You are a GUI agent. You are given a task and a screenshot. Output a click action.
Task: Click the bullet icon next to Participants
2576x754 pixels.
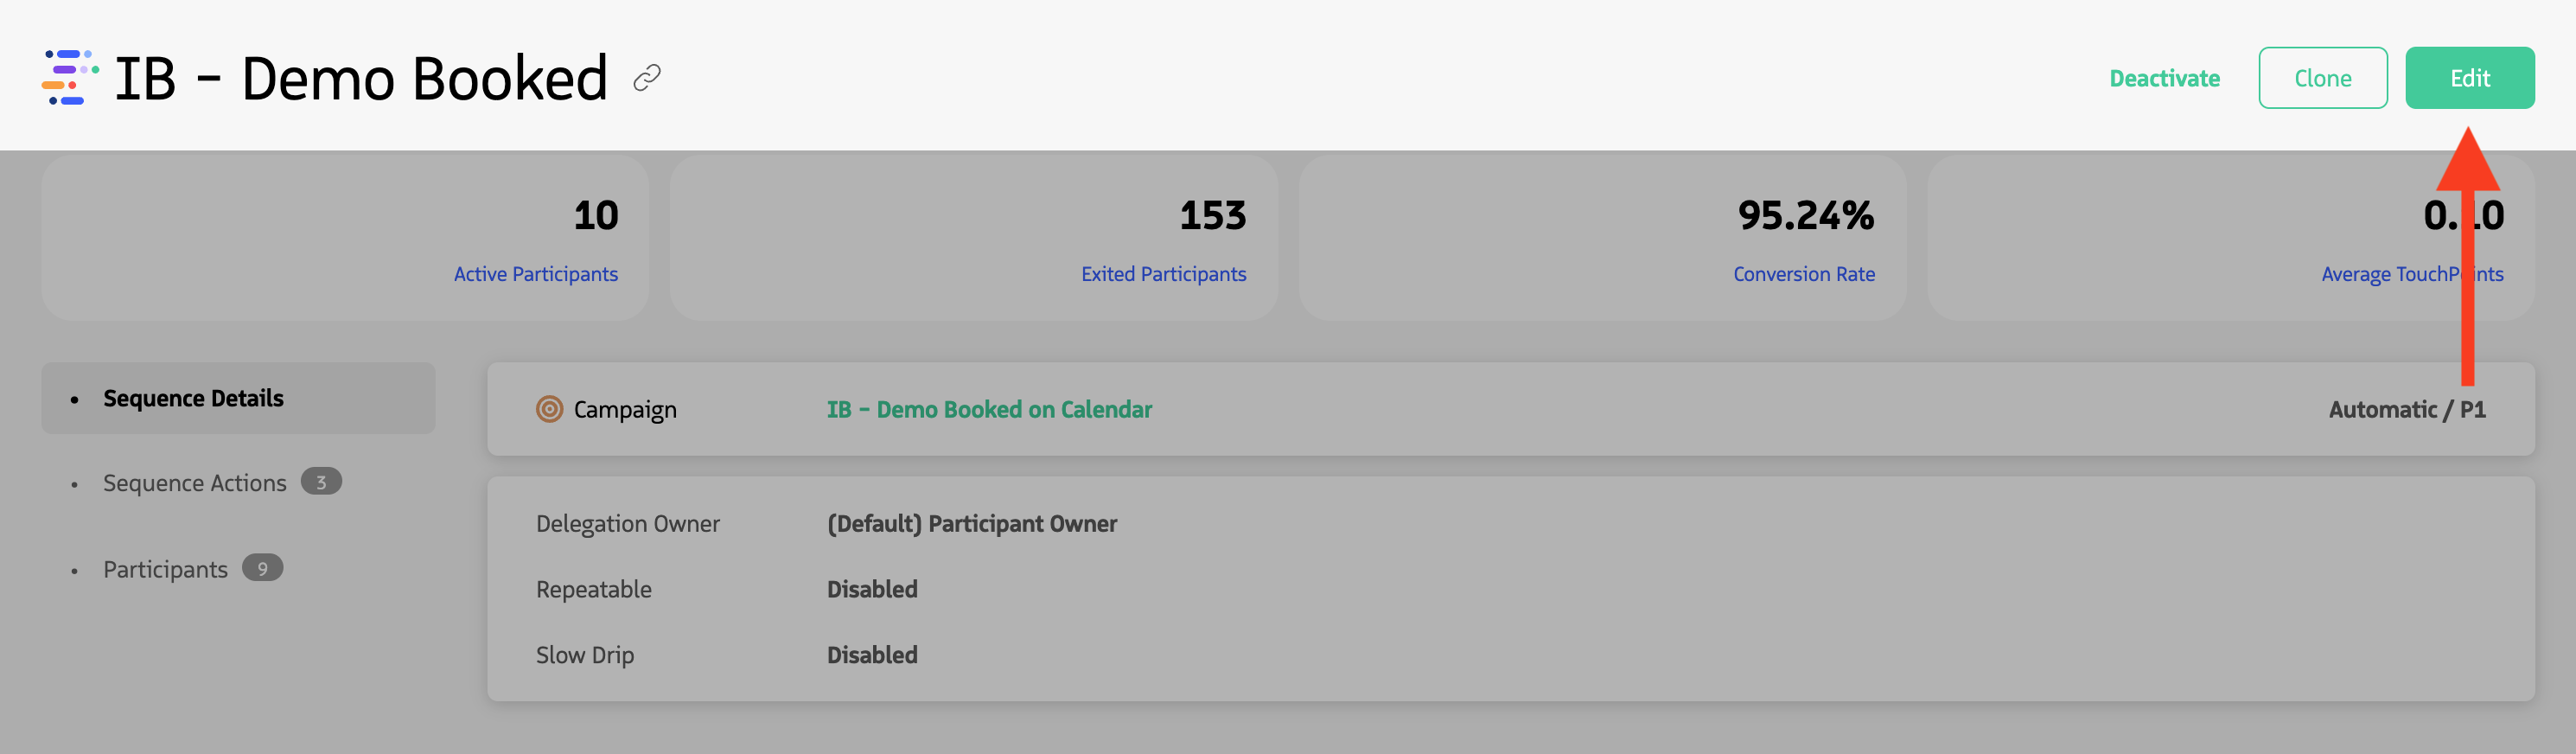click(x=74, y=569)
